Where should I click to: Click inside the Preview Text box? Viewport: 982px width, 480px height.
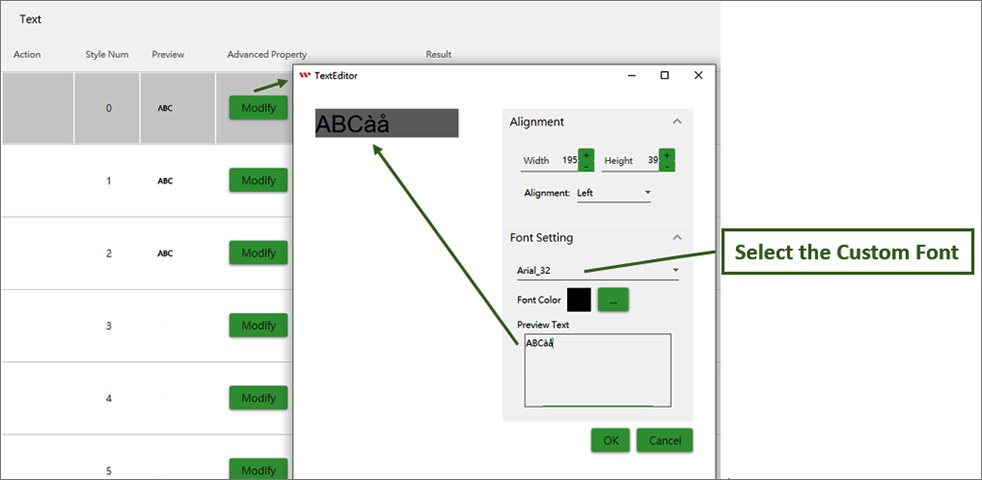pos(598,370)
